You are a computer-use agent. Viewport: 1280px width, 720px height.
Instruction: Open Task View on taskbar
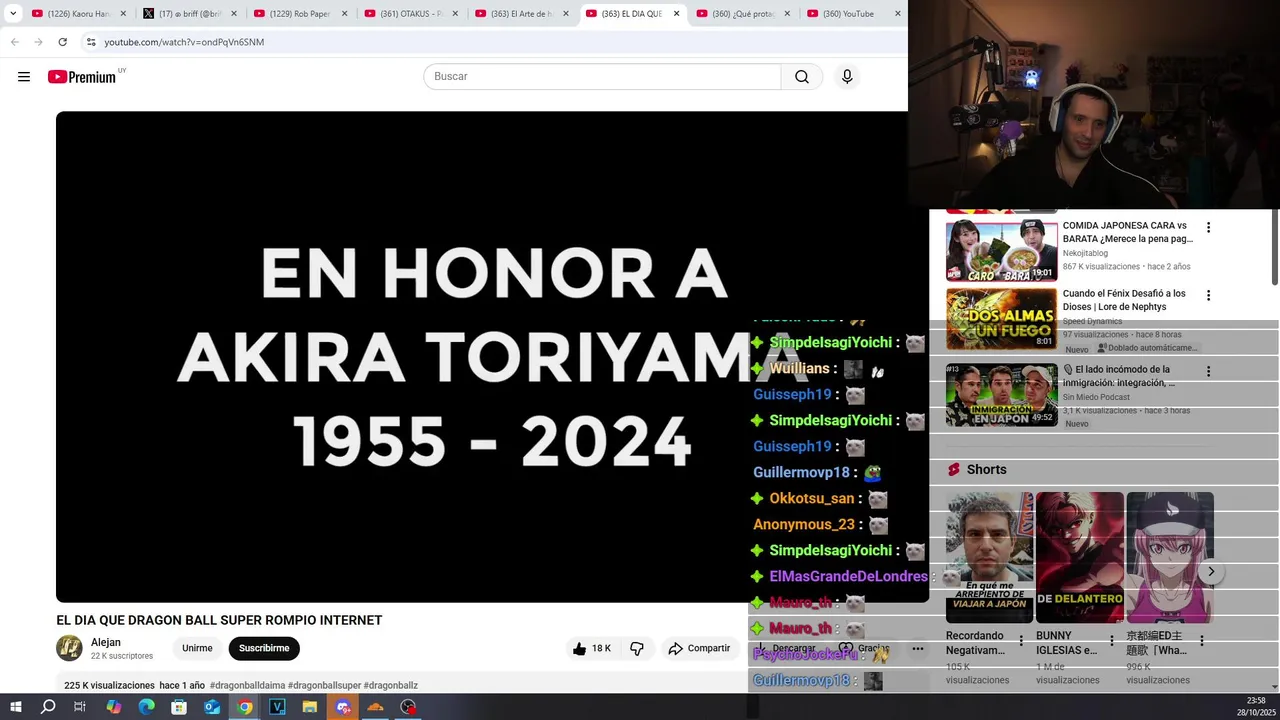coord(80,707)
